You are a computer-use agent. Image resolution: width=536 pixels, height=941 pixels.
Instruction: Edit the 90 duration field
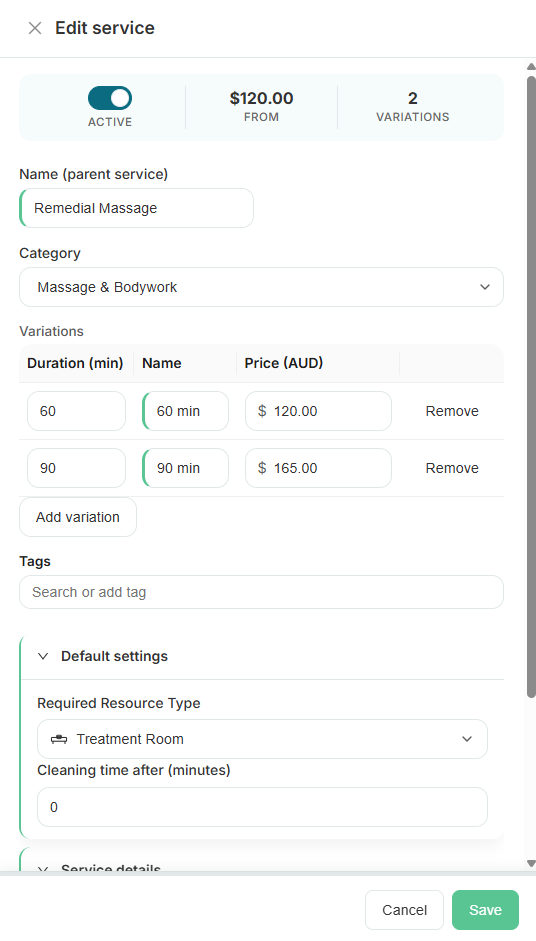[x=76, y=468]
